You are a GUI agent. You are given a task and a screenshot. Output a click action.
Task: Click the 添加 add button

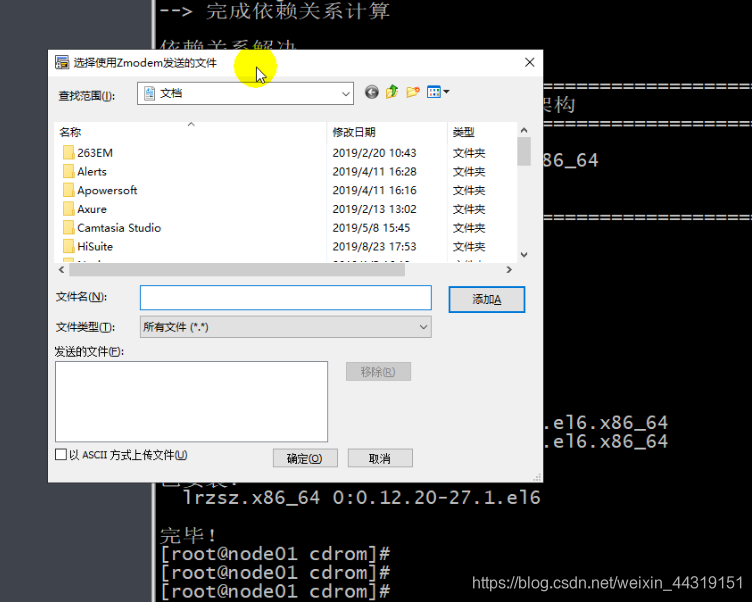pos(487,300)
